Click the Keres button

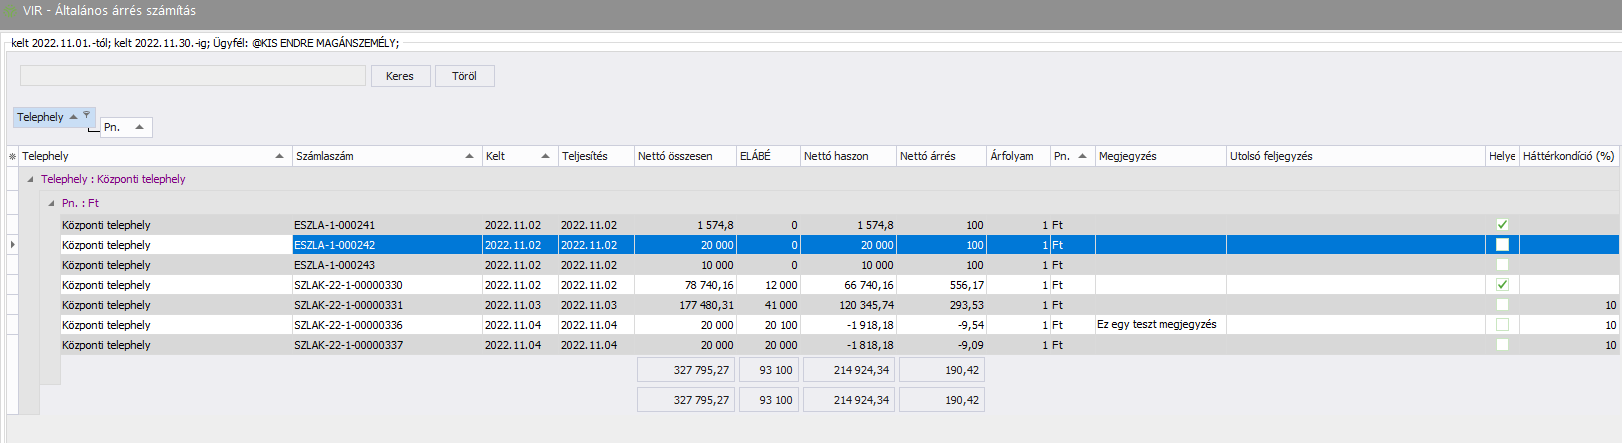pos(400,76)
